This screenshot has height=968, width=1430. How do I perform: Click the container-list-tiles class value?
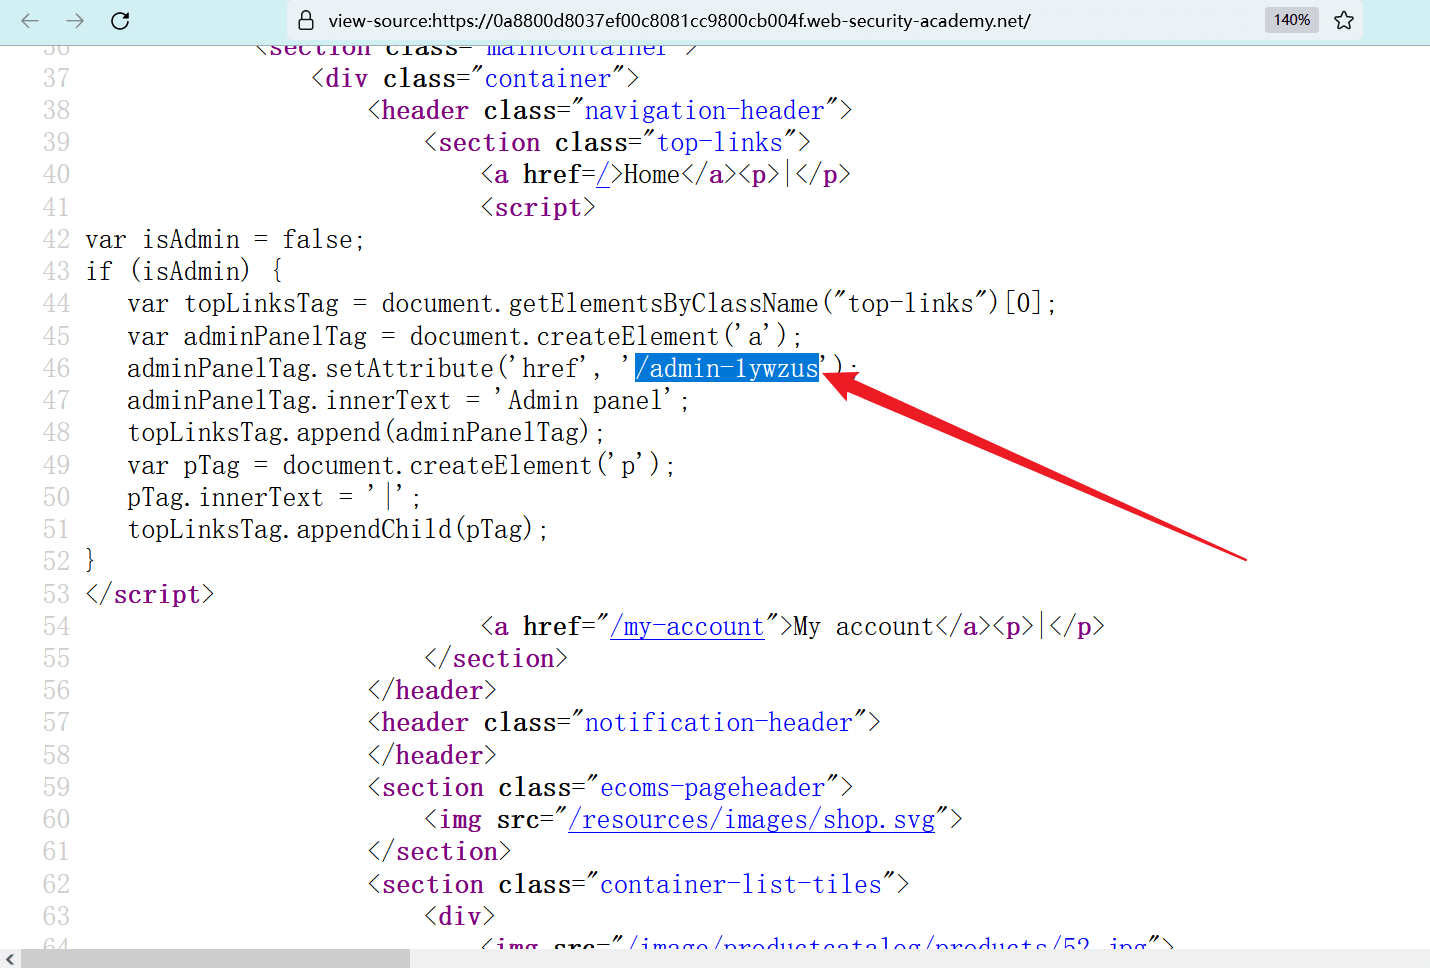(x=741, y=885)
